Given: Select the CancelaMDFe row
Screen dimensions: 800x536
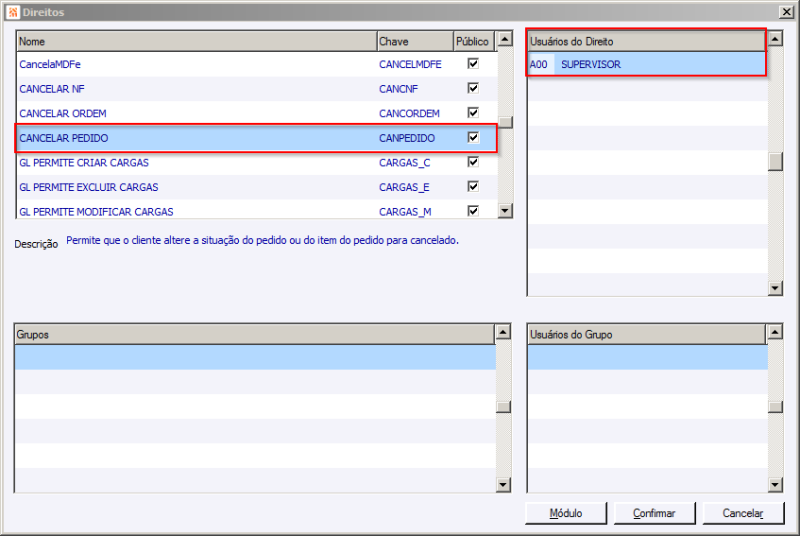Looking at the screenshot, I should (x=257, y=64).
